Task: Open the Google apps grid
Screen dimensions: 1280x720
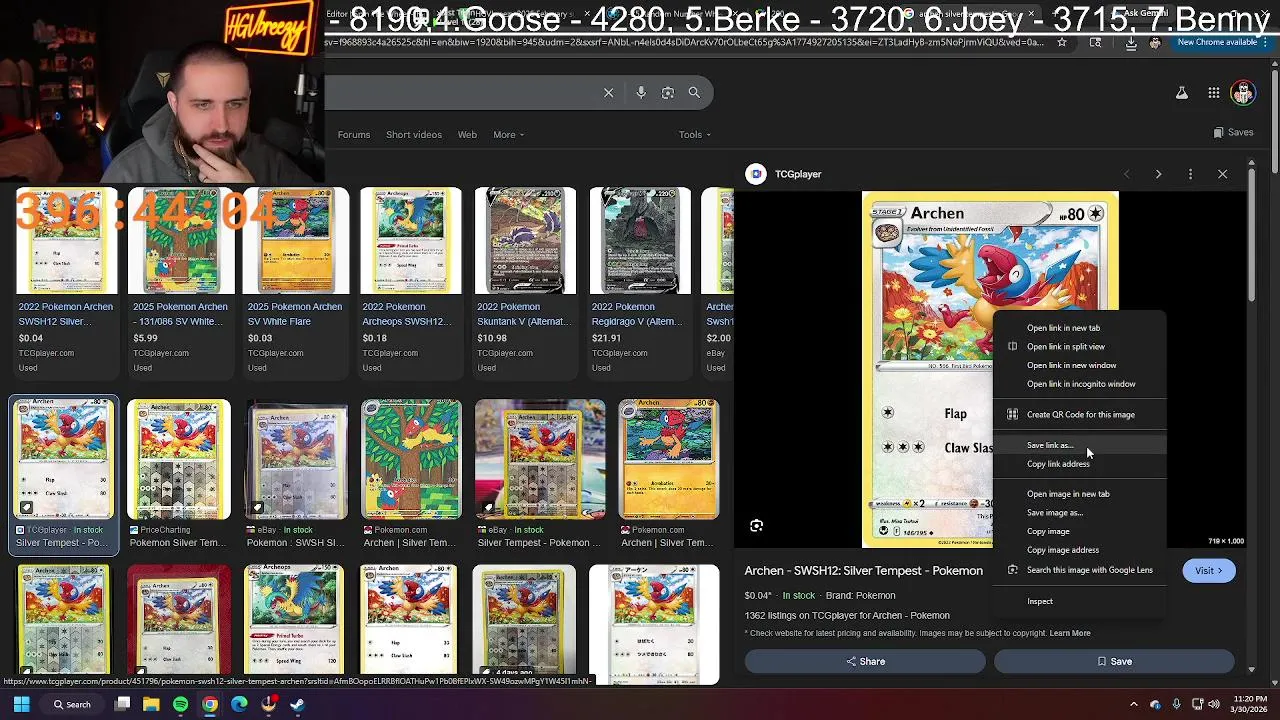Action: (1213, 93)
